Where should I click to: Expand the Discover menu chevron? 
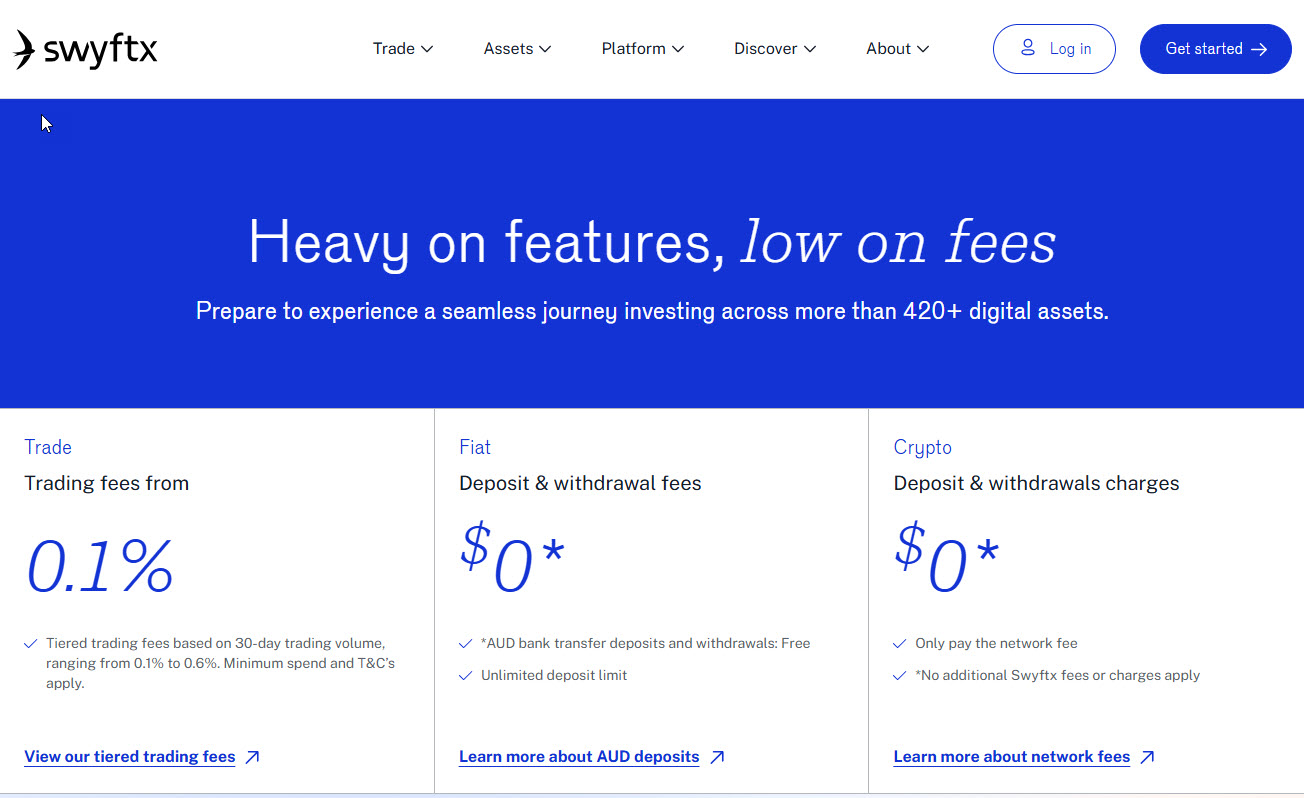[810, 49]
